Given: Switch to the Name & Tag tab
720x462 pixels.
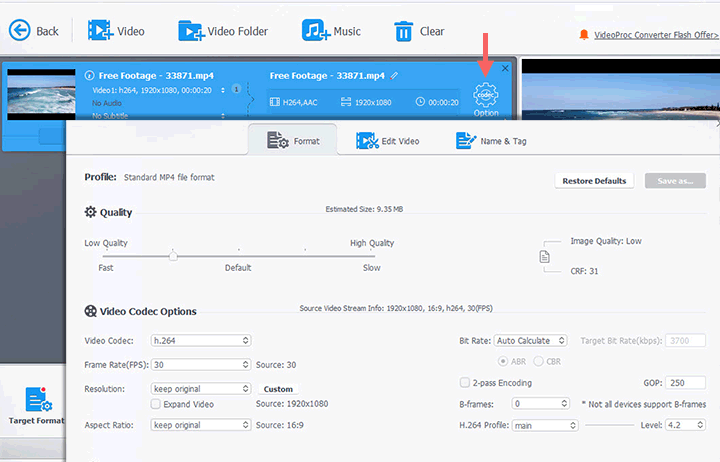Looking at the screenshot, I should click(491, 141).
